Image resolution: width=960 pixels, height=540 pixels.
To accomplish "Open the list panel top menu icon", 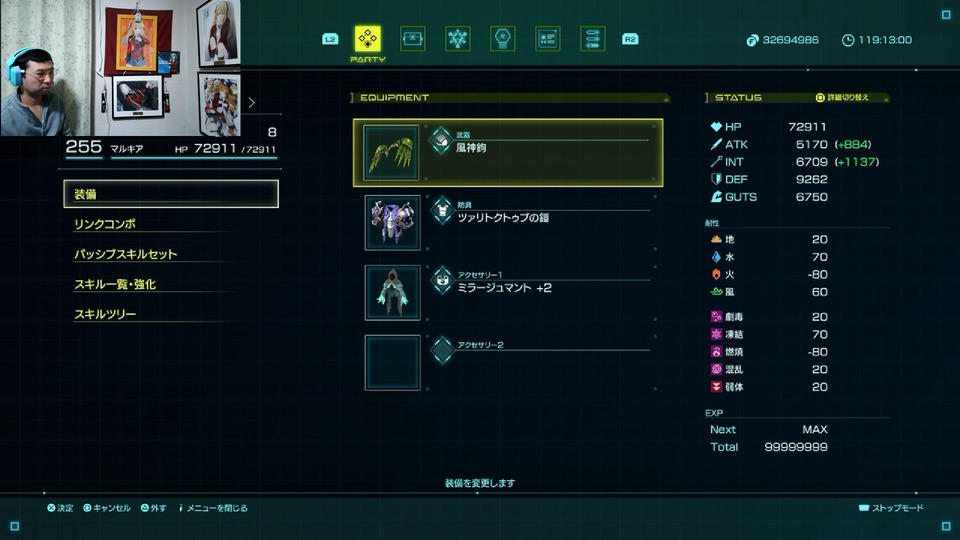I will (547, 39).
